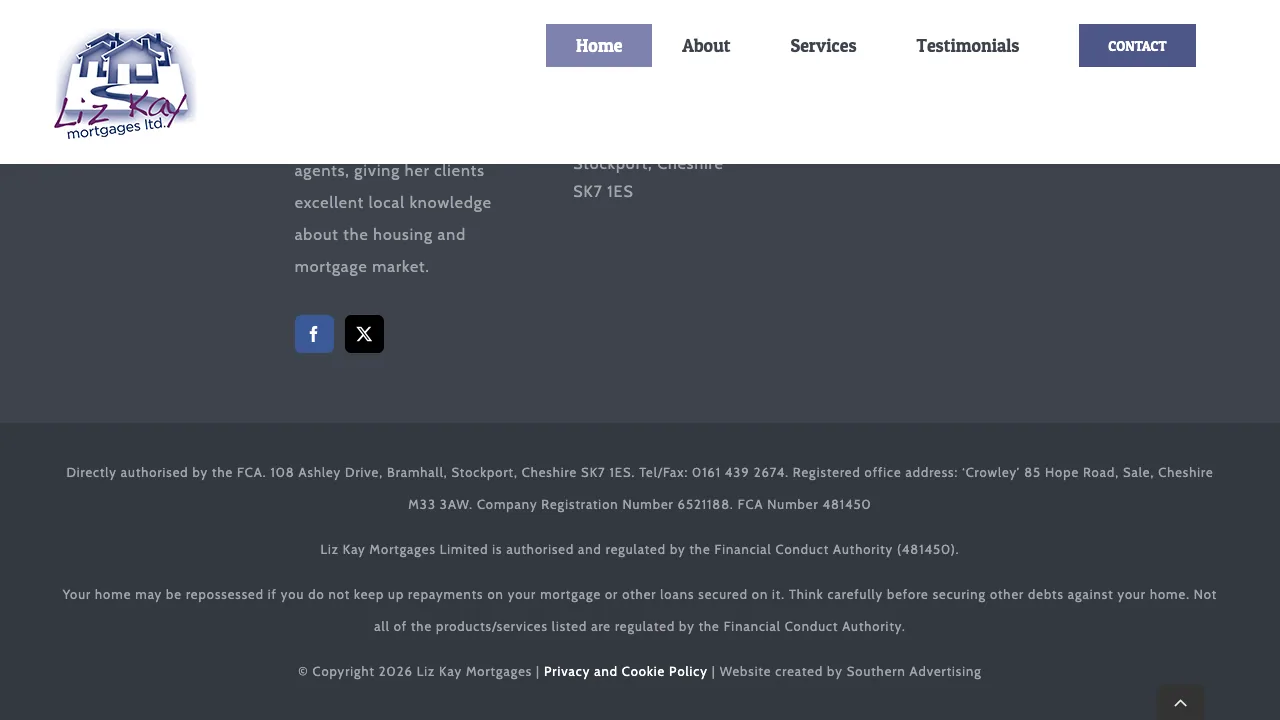Screen dimensions: 1280x720
Task: Open the X (Twitter) social link
Action: 364,334
